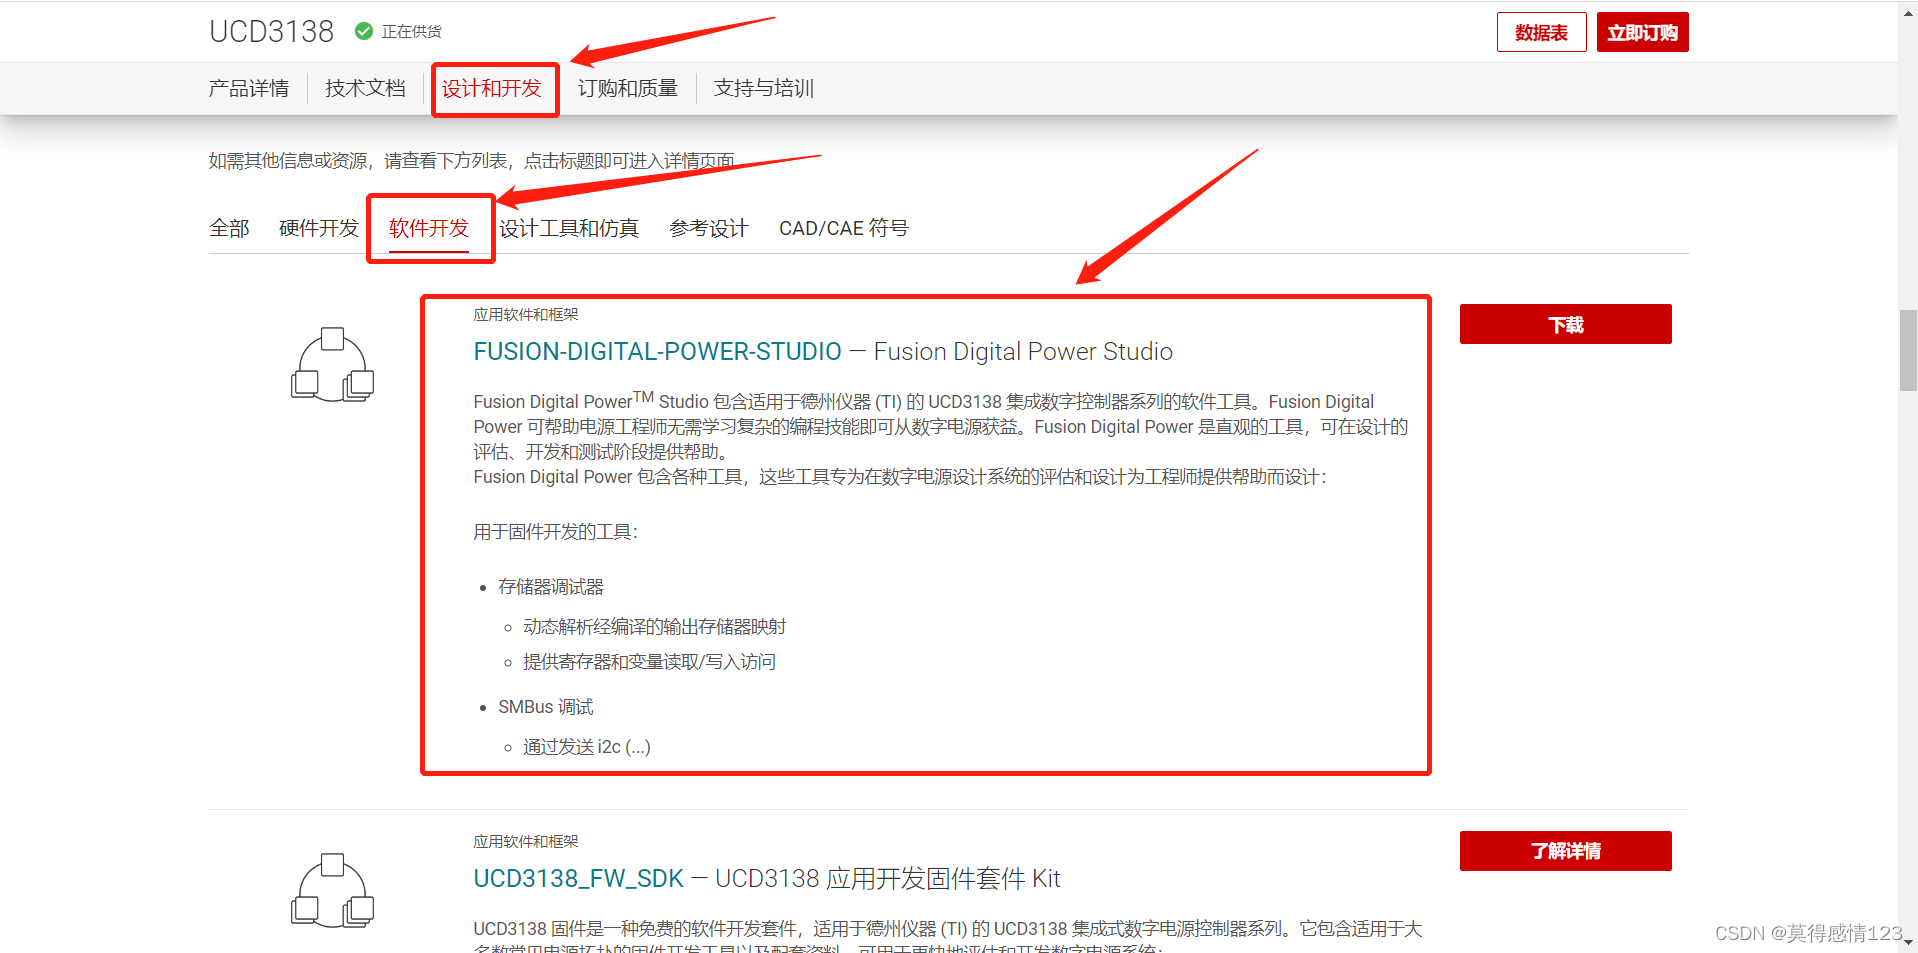Click the 了解详情 button

point(1565,851)
